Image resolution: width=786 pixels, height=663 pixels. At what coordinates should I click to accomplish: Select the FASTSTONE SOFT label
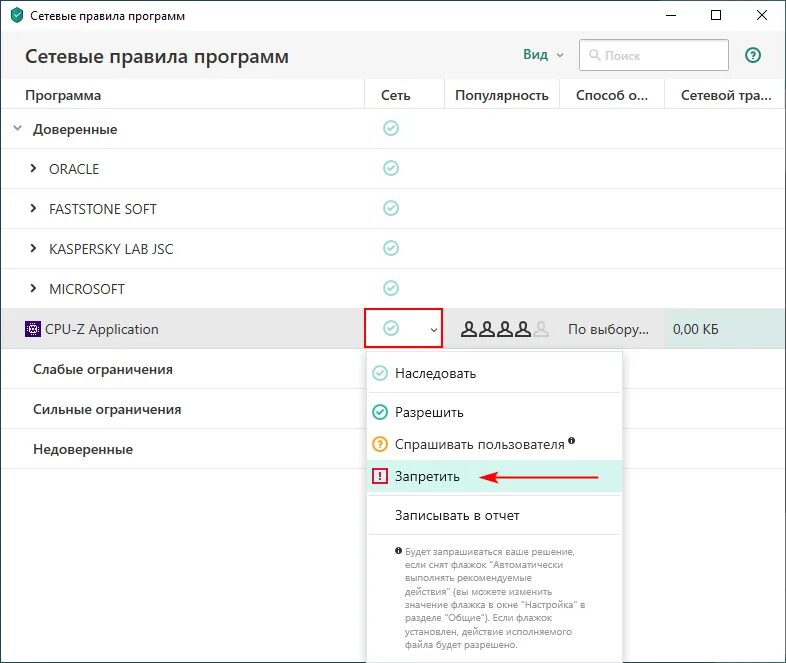103,209
